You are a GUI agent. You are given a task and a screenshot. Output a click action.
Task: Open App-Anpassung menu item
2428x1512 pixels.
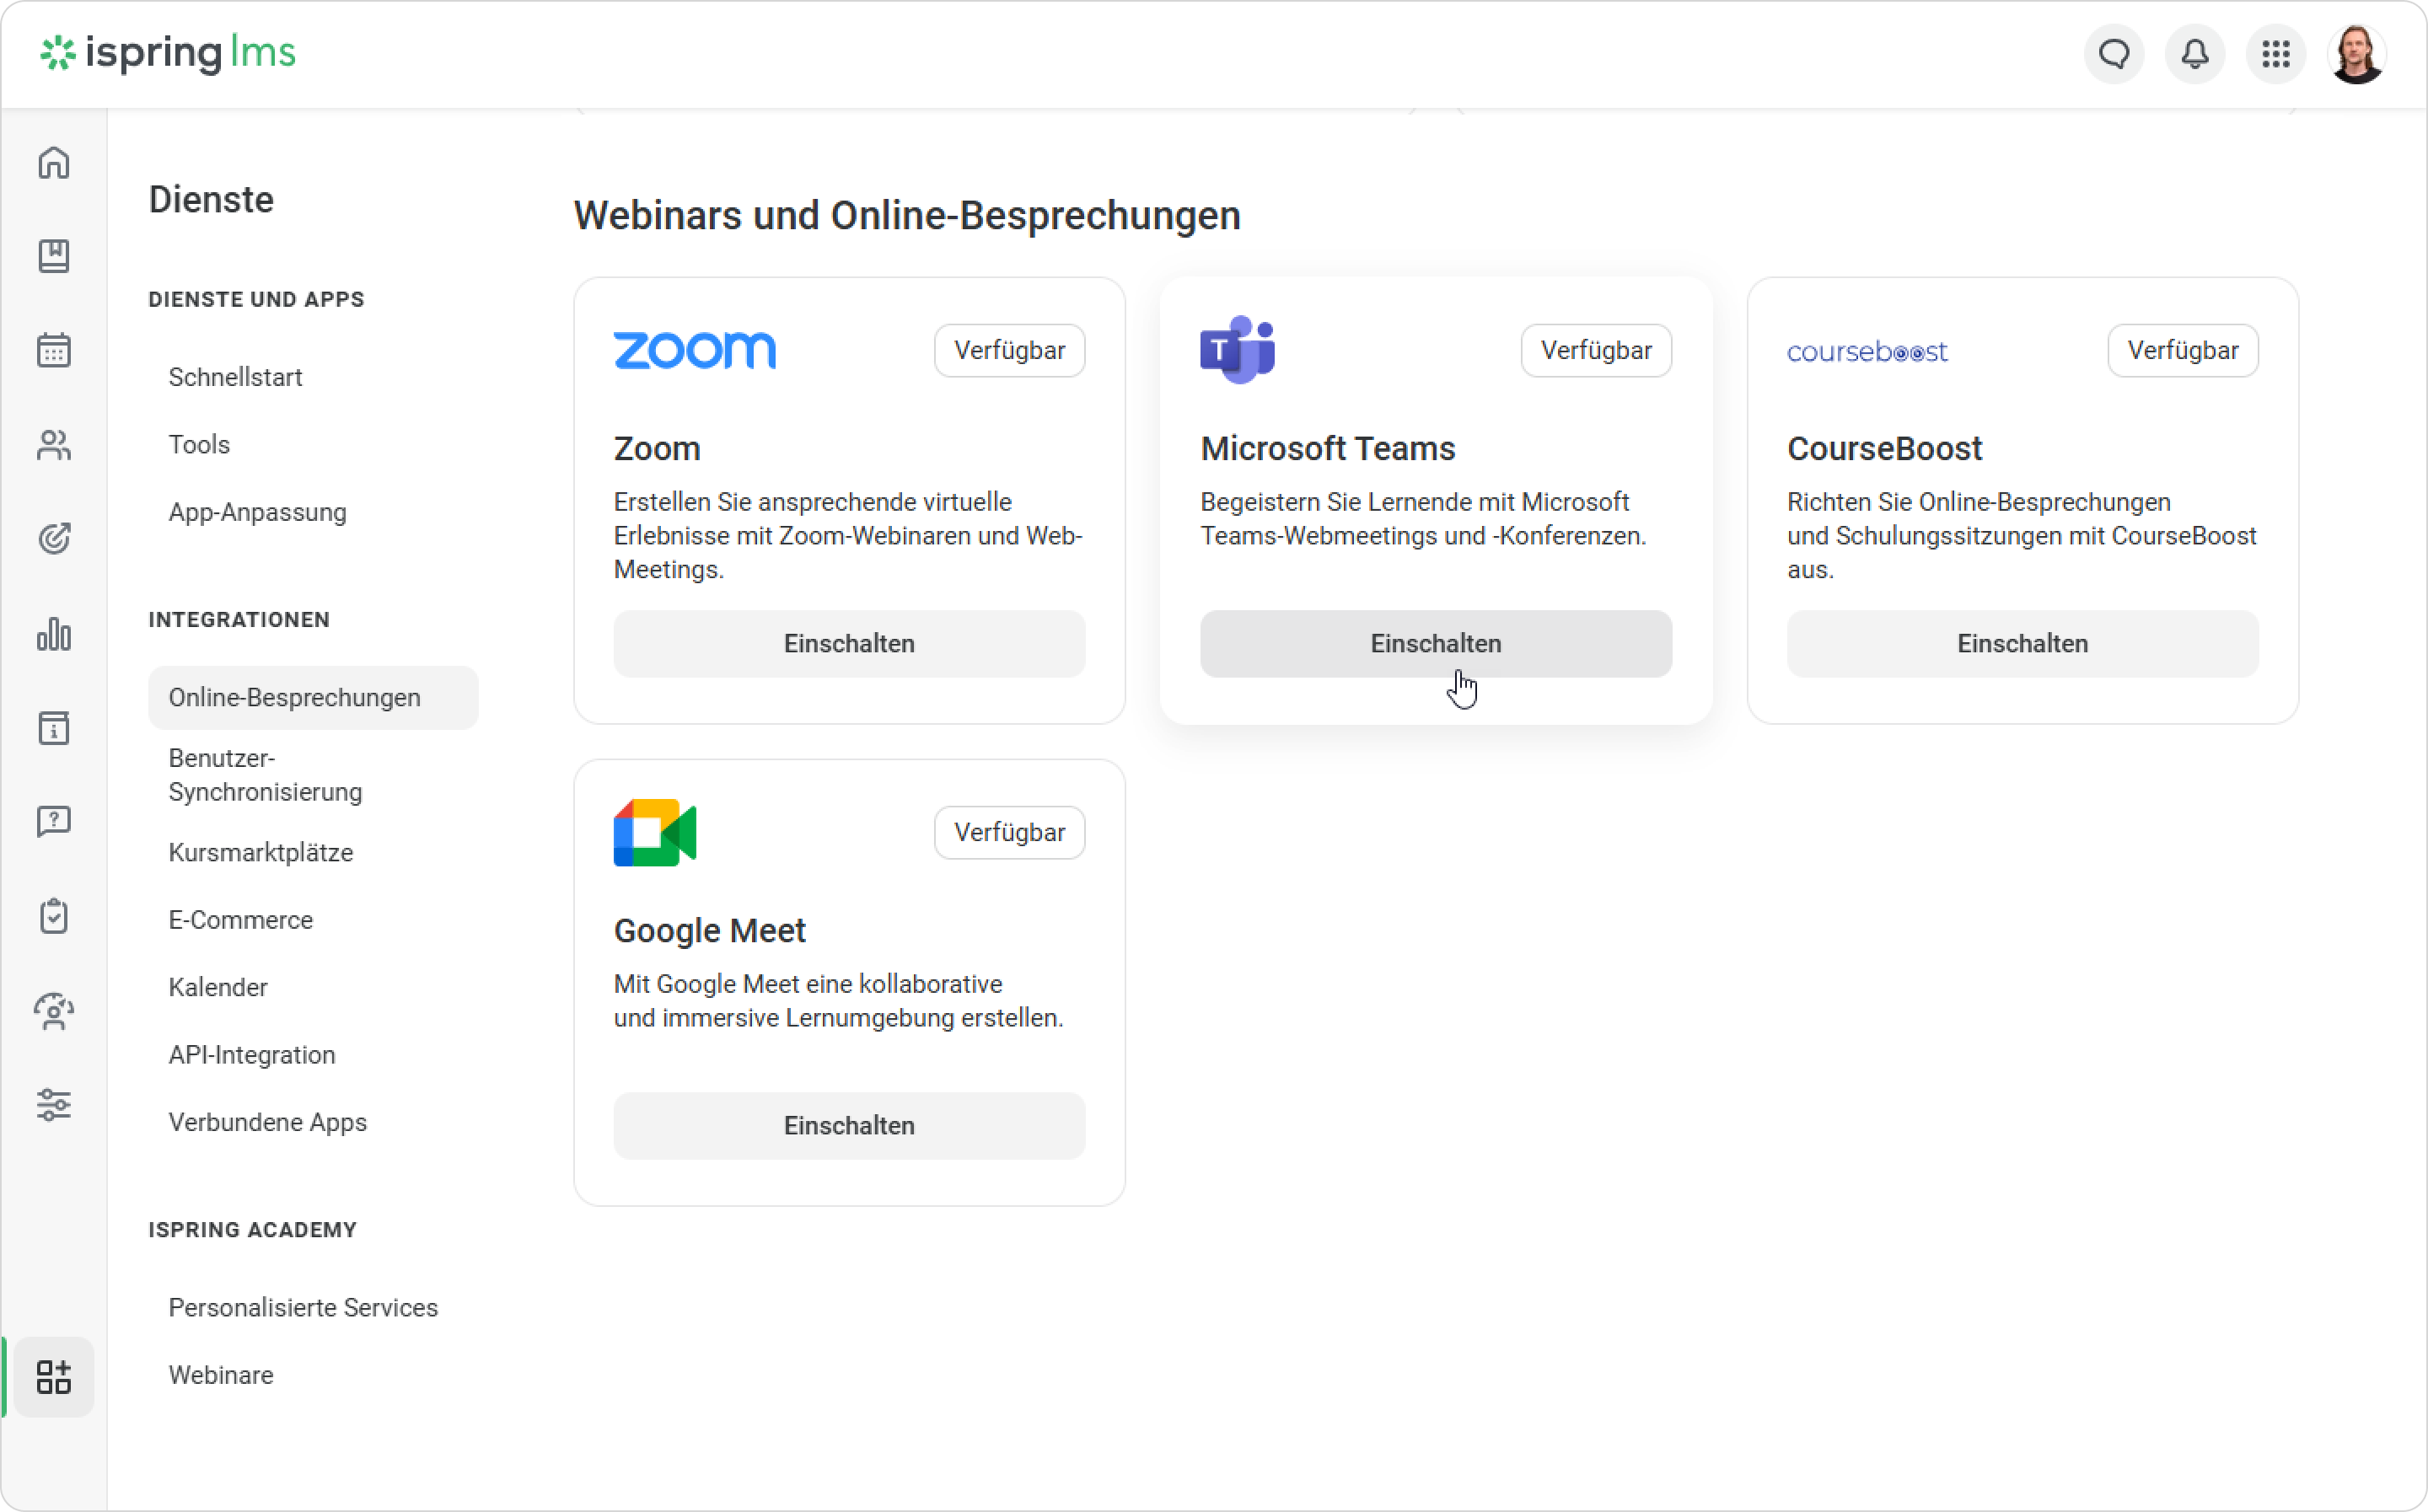point(257,512)
